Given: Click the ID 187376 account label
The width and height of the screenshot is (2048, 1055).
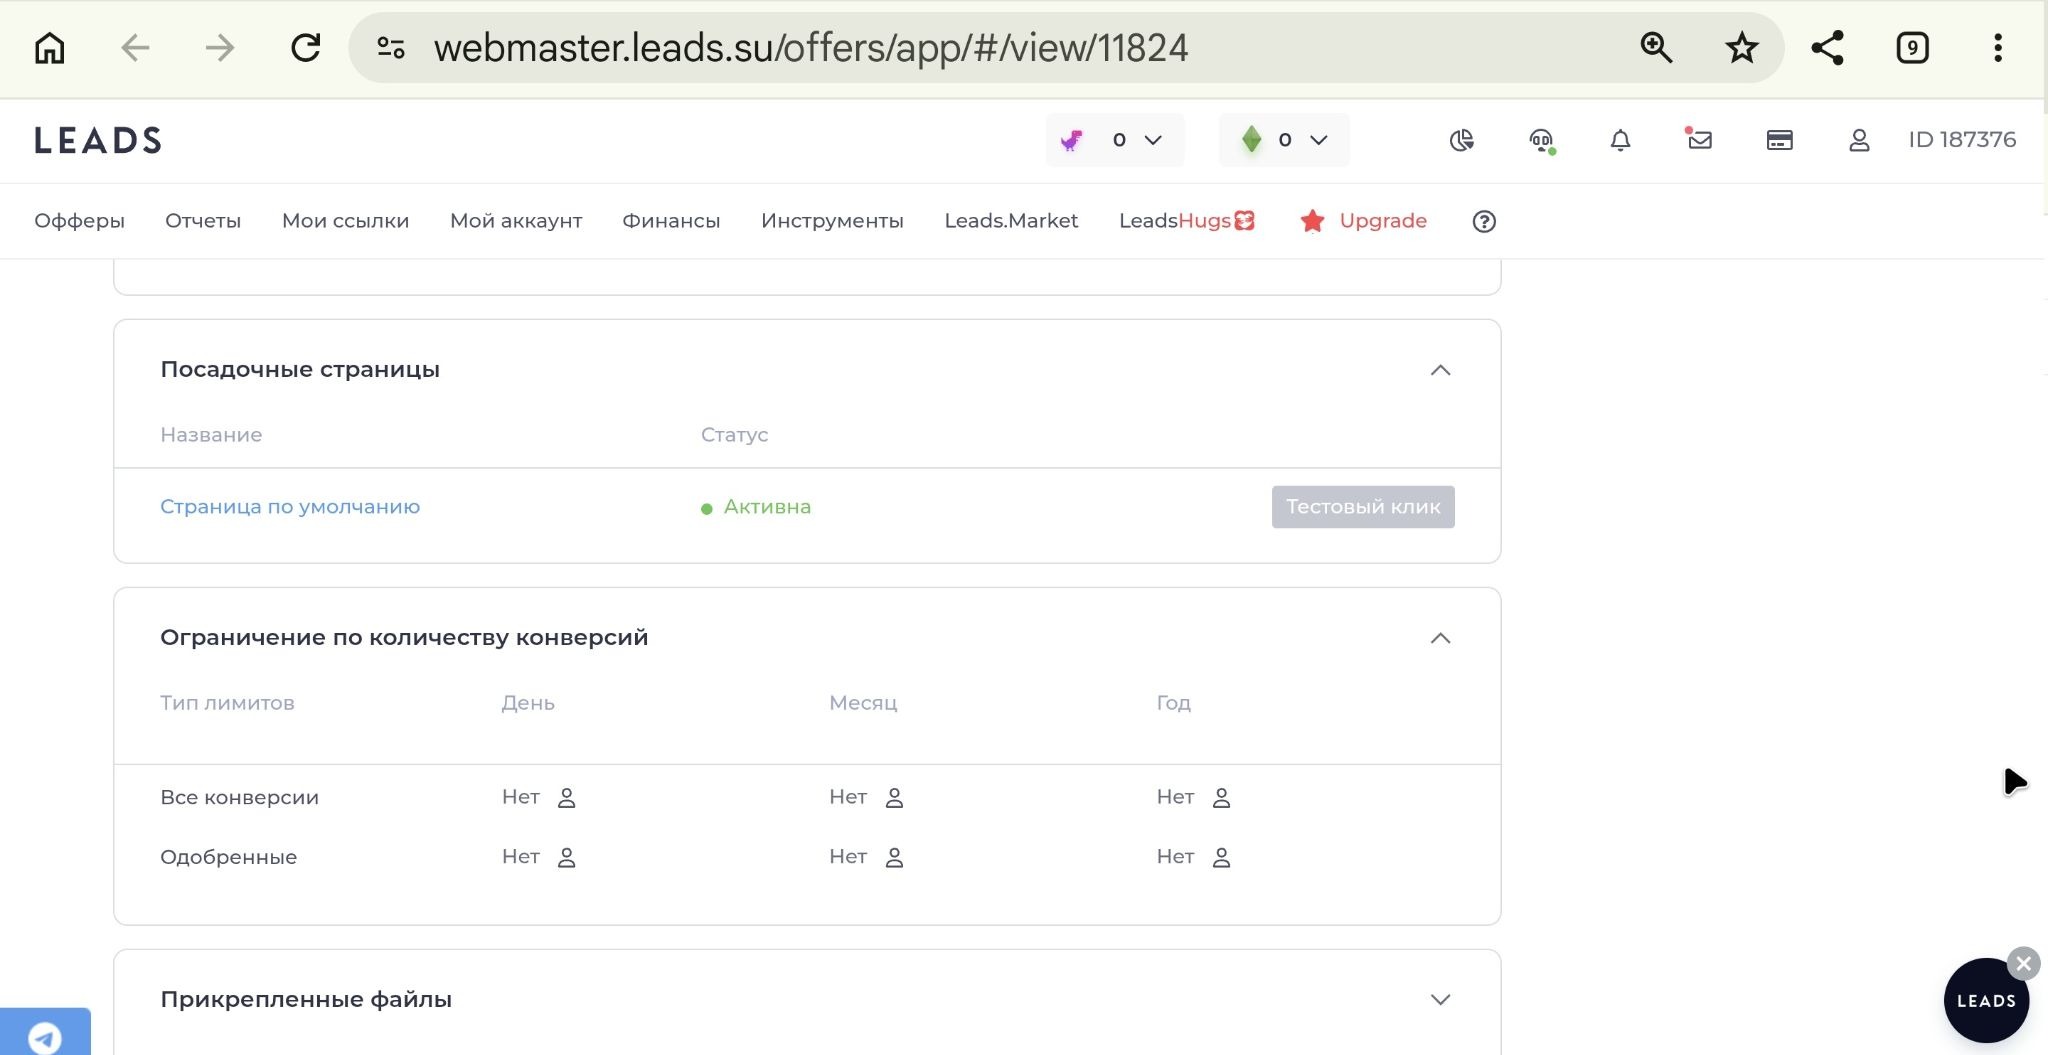Looking at the screenshot, I should (1962, 140).
